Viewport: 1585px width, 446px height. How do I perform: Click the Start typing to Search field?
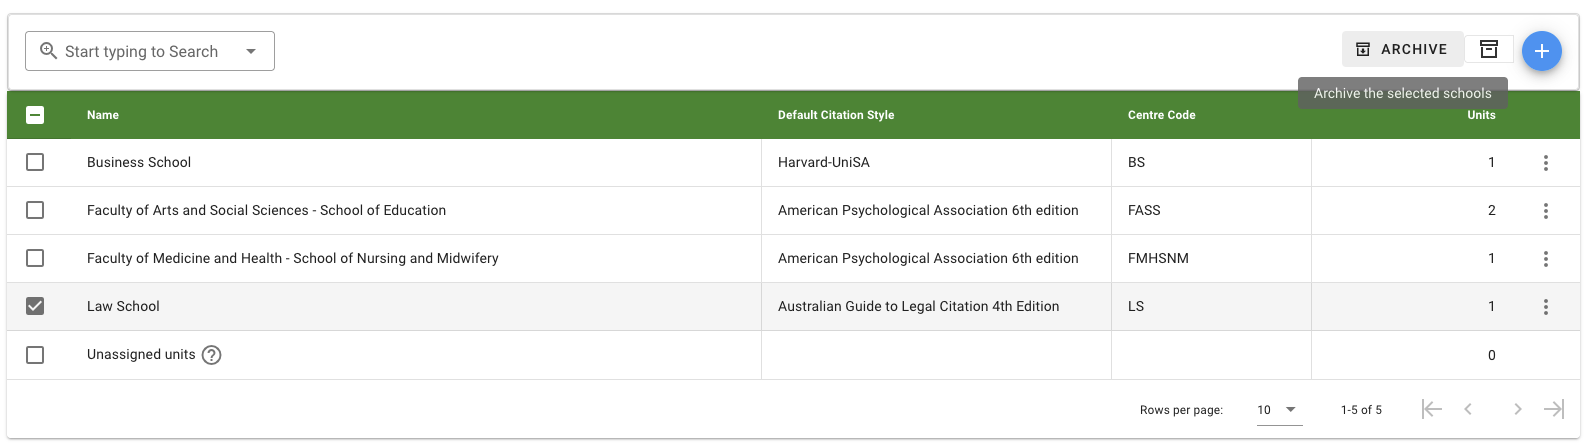pyautogui.click(x=140, y=51)
